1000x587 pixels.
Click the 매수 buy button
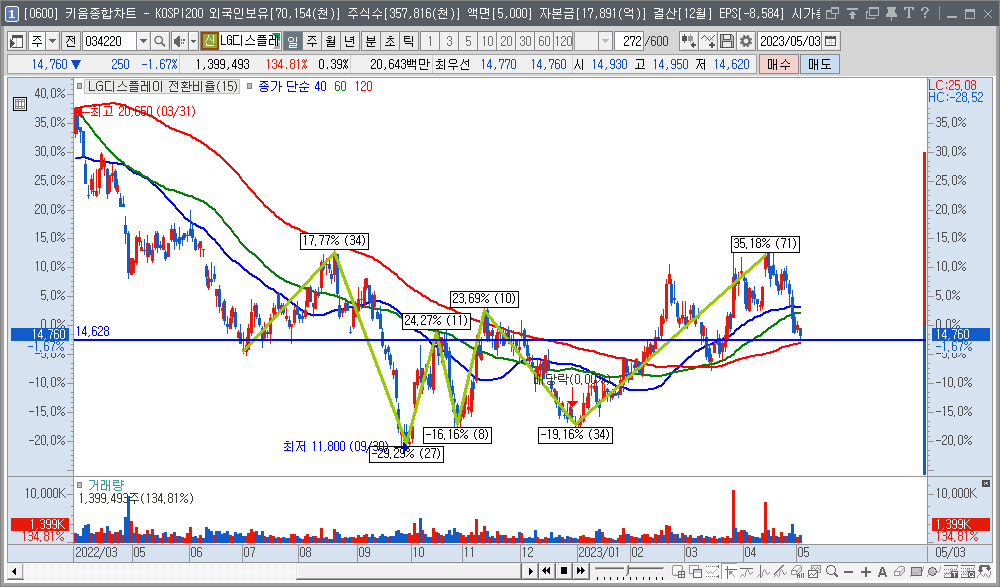(778, 64)
